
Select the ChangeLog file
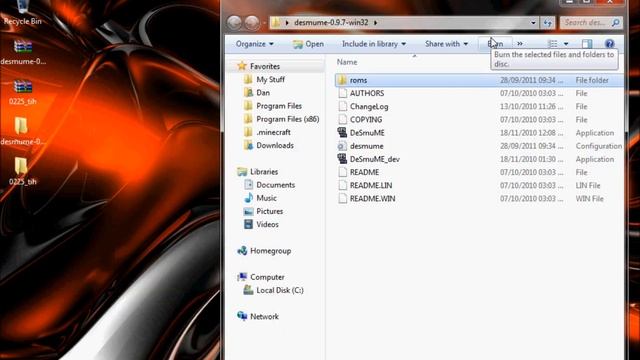click(369, 107)
